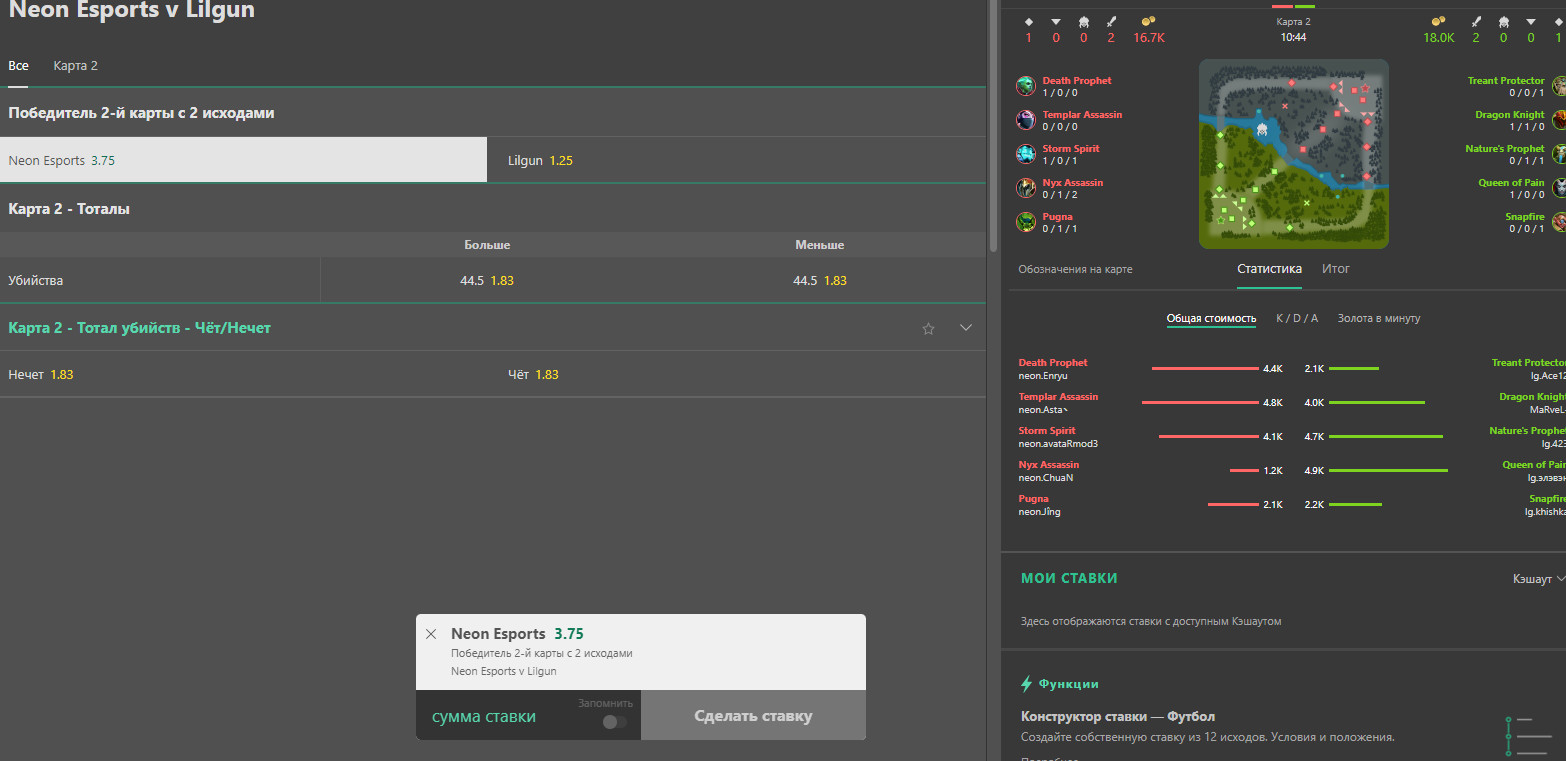Image resolution: width=1566 pixels, height=761 pixels.
Task: Click the Templar Assassin hero portrait
Action: [1025, 120]
